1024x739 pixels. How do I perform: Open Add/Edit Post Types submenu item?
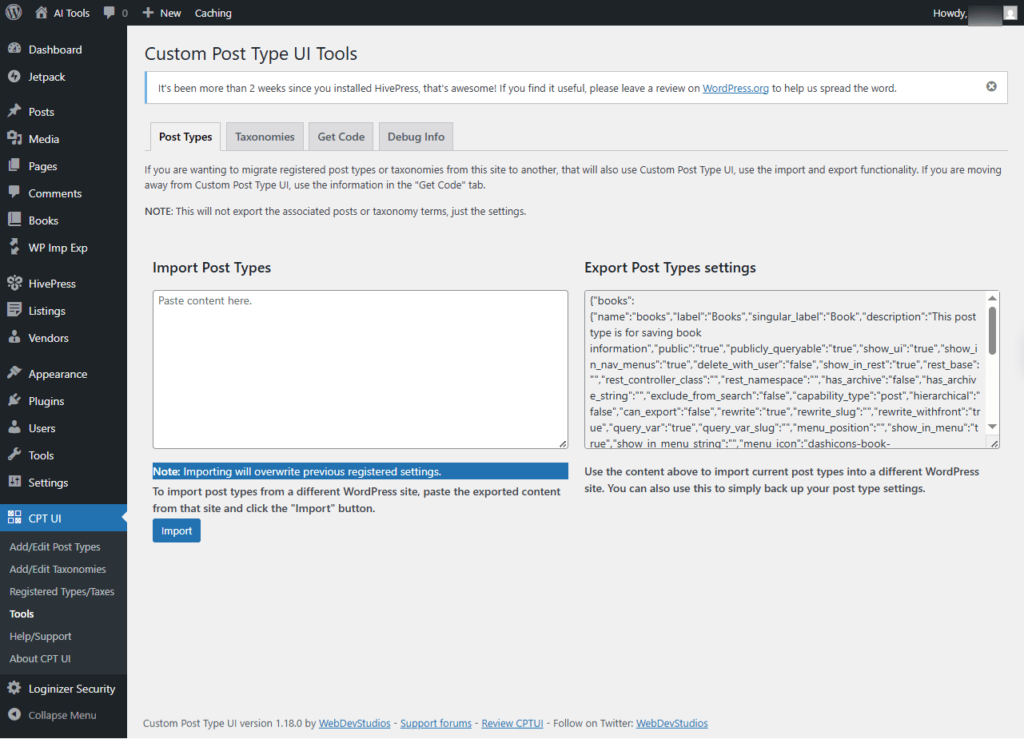click(x=55, y=547)
